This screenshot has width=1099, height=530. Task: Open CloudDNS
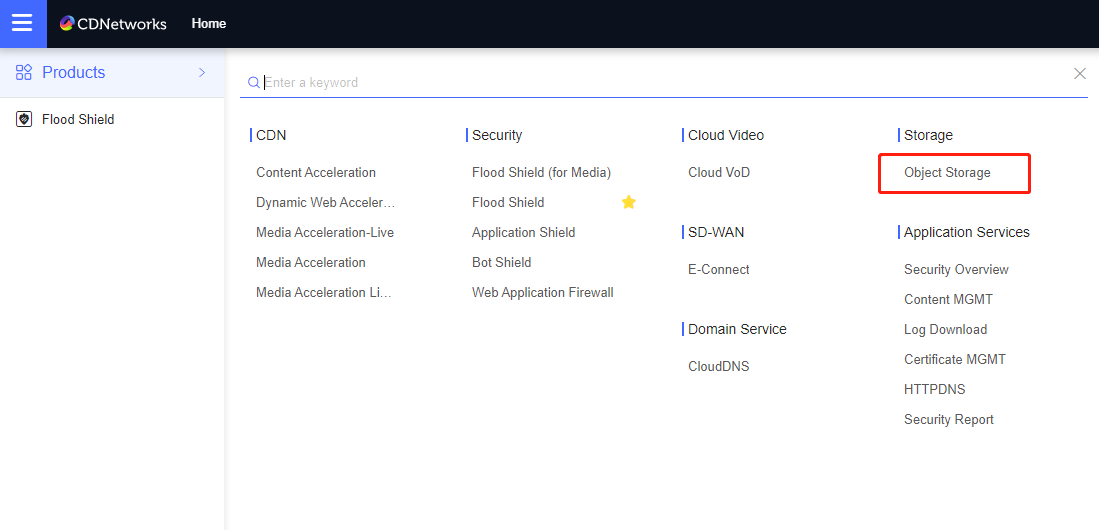pyautogui.click(x=718, y=367)
